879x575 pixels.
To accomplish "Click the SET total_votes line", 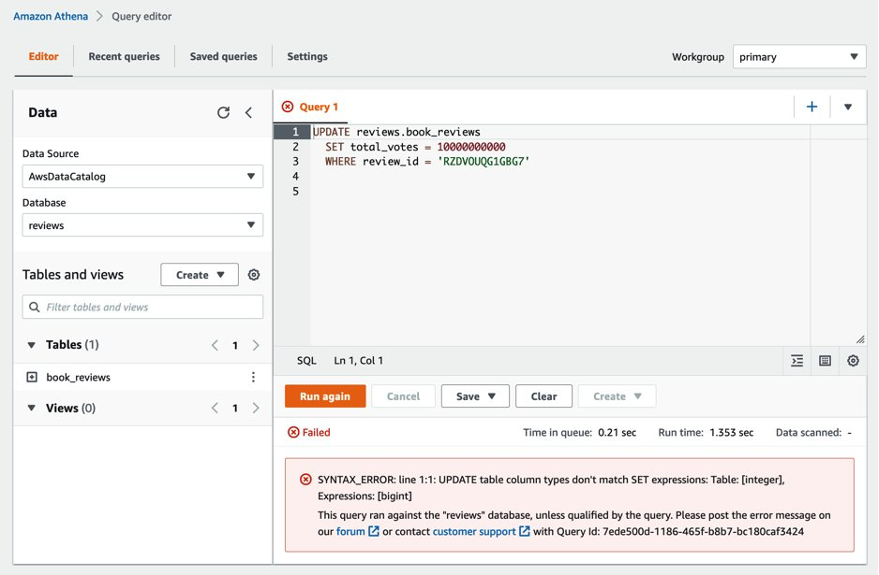I will [415, 147].
